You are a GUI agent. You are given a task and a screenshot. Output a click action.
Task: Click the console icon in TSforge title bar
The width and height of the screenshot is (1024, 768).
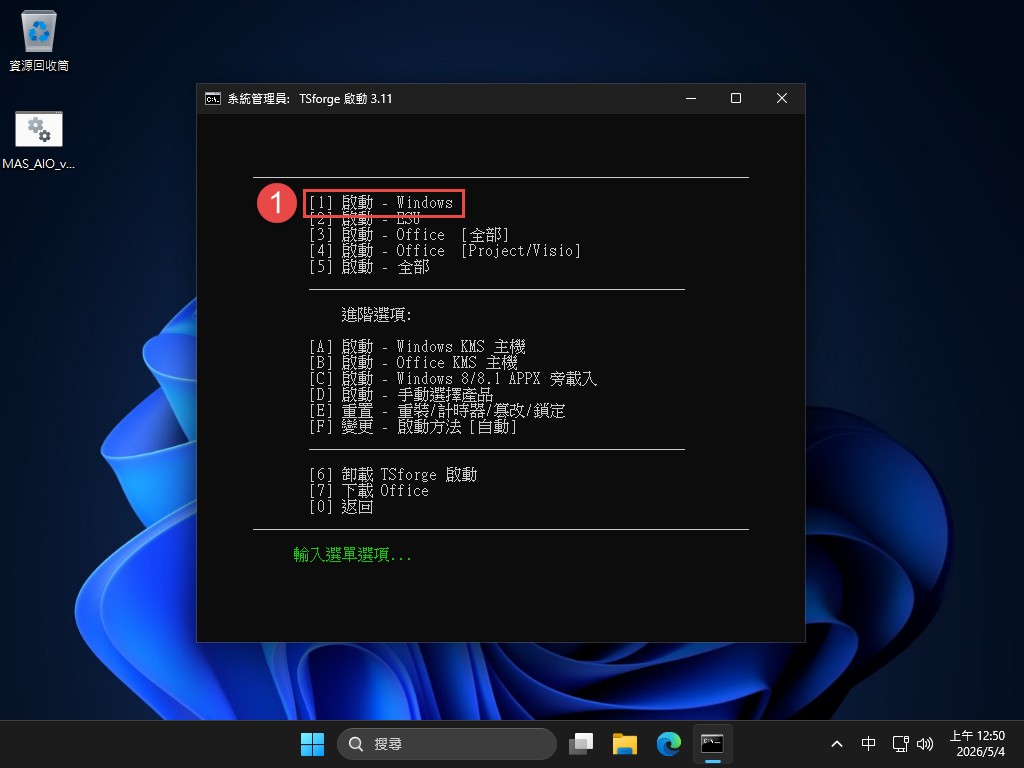[x=212, y=99]
